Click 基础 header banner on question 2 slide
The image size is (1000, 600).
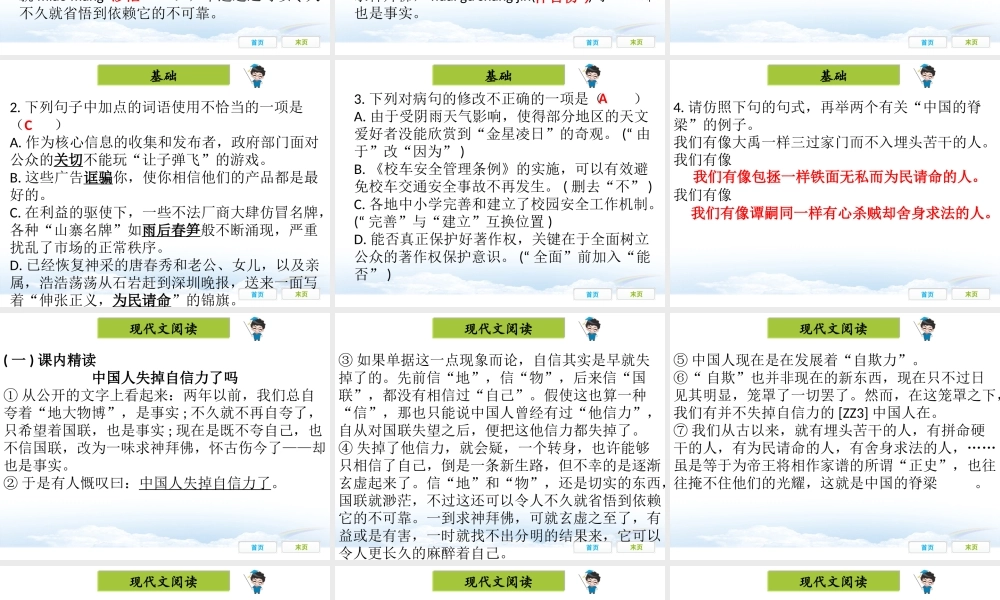[x=163, y=76]
